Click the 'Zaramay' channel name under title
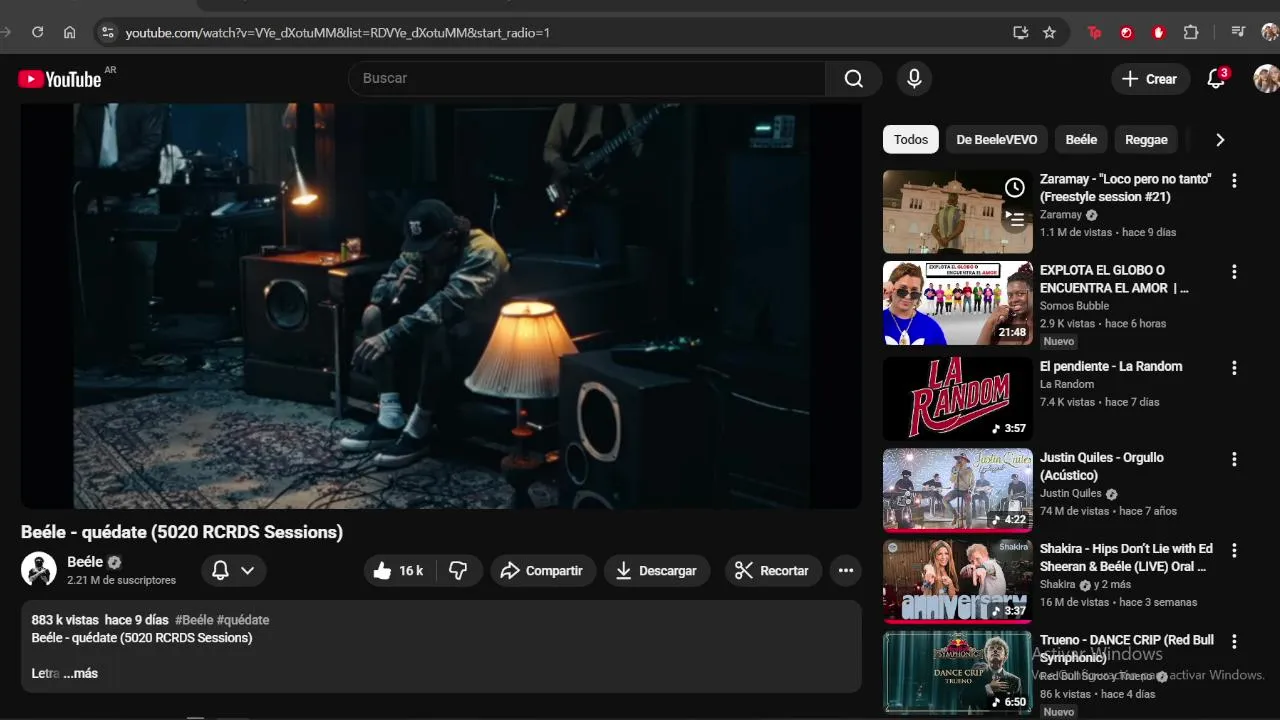The width and height of the screenshot is (1280, 720). tap(1061, 215)
